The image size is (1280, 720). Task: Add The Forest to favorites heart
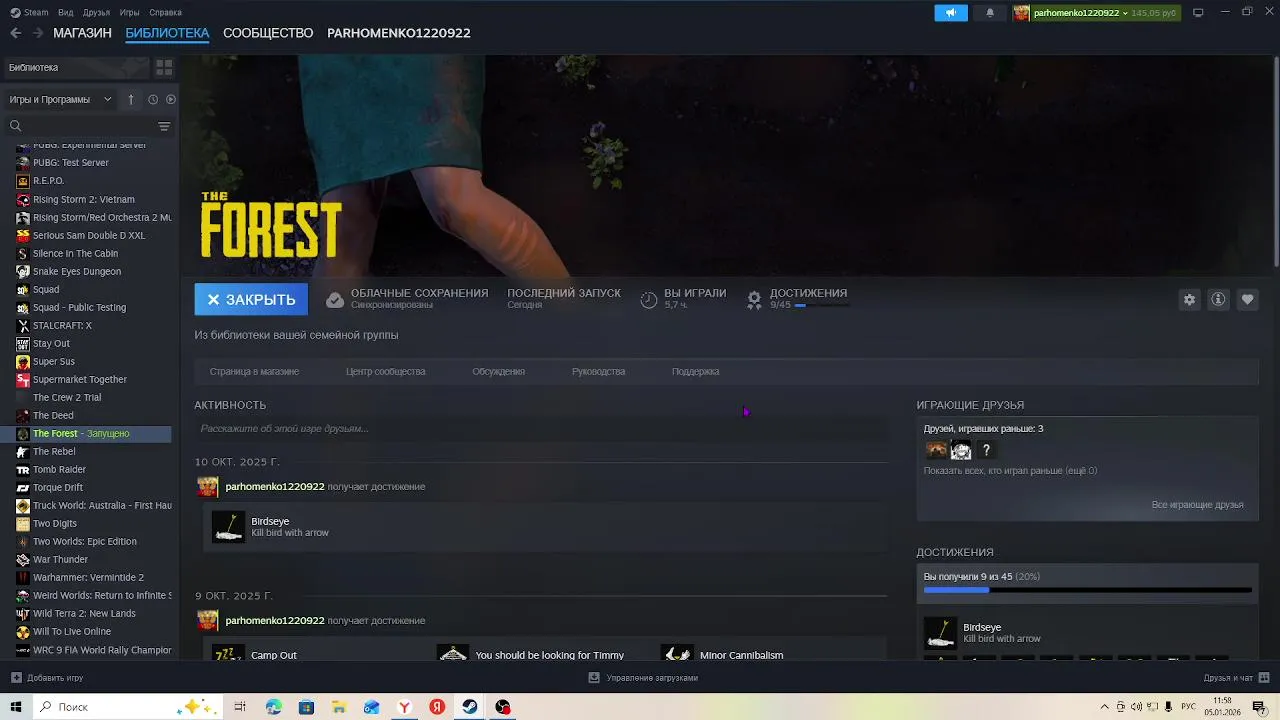coord(1247,299)
